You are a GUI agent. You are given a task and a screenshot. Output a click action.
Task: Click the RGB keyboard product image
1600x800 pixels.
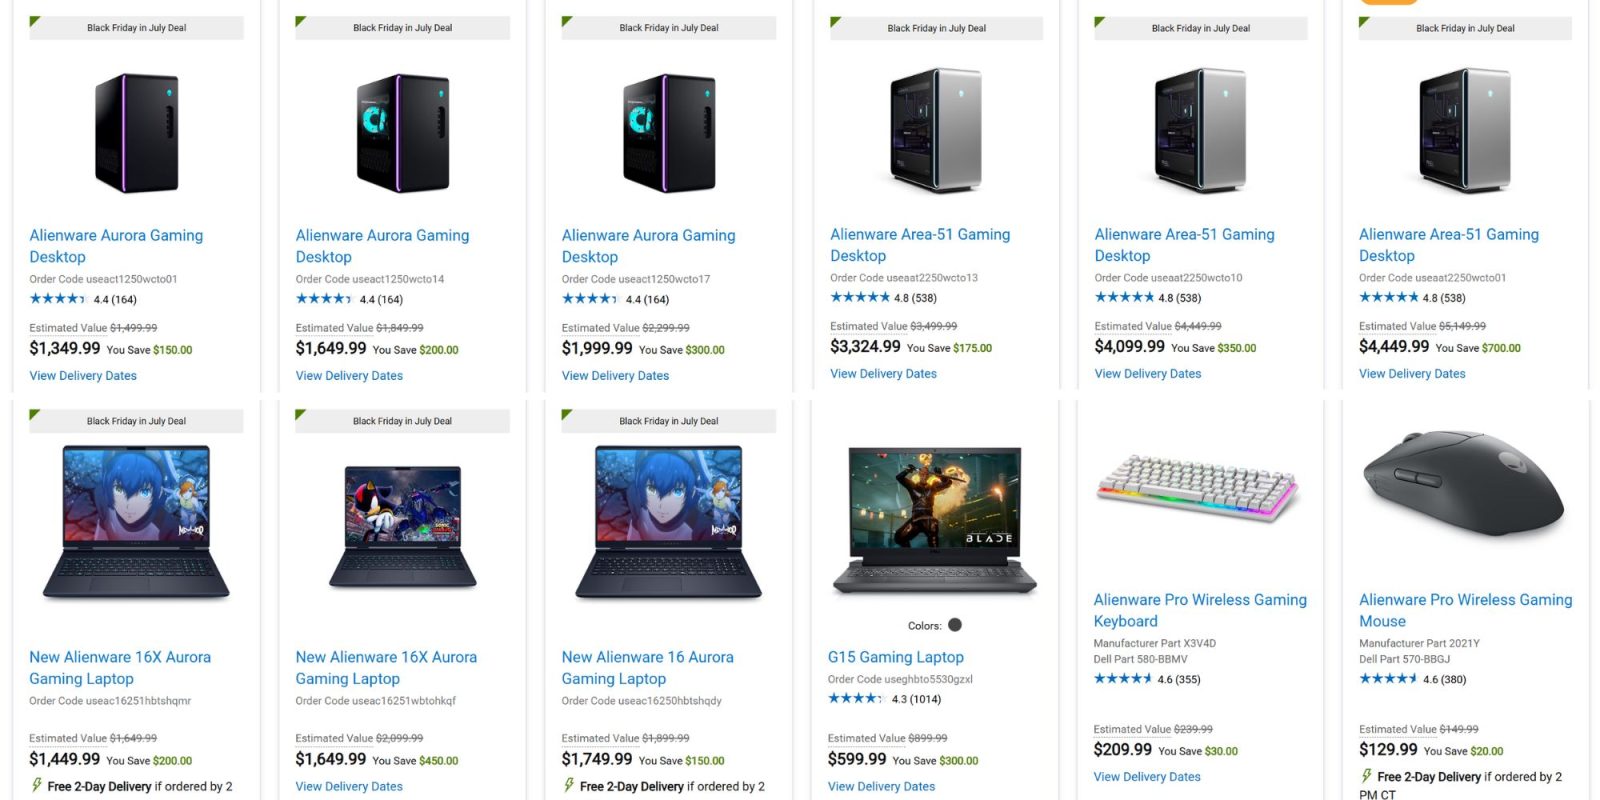pos(1196,487)
